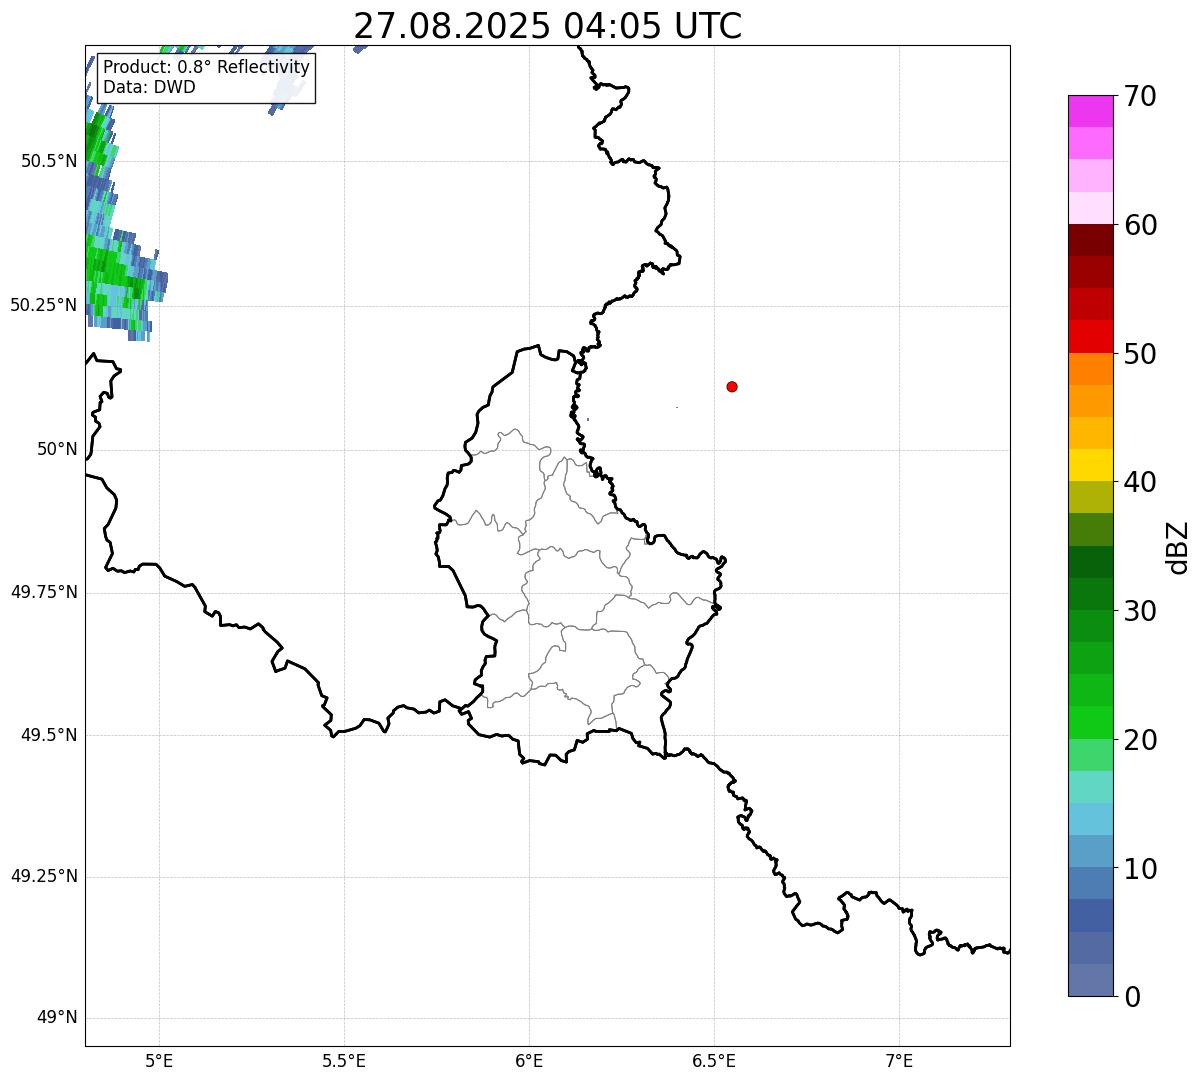Click the yellow colorbar swatch above 40
The height and width of the screenshot is (1081, 1202).
coord(1090,465)
